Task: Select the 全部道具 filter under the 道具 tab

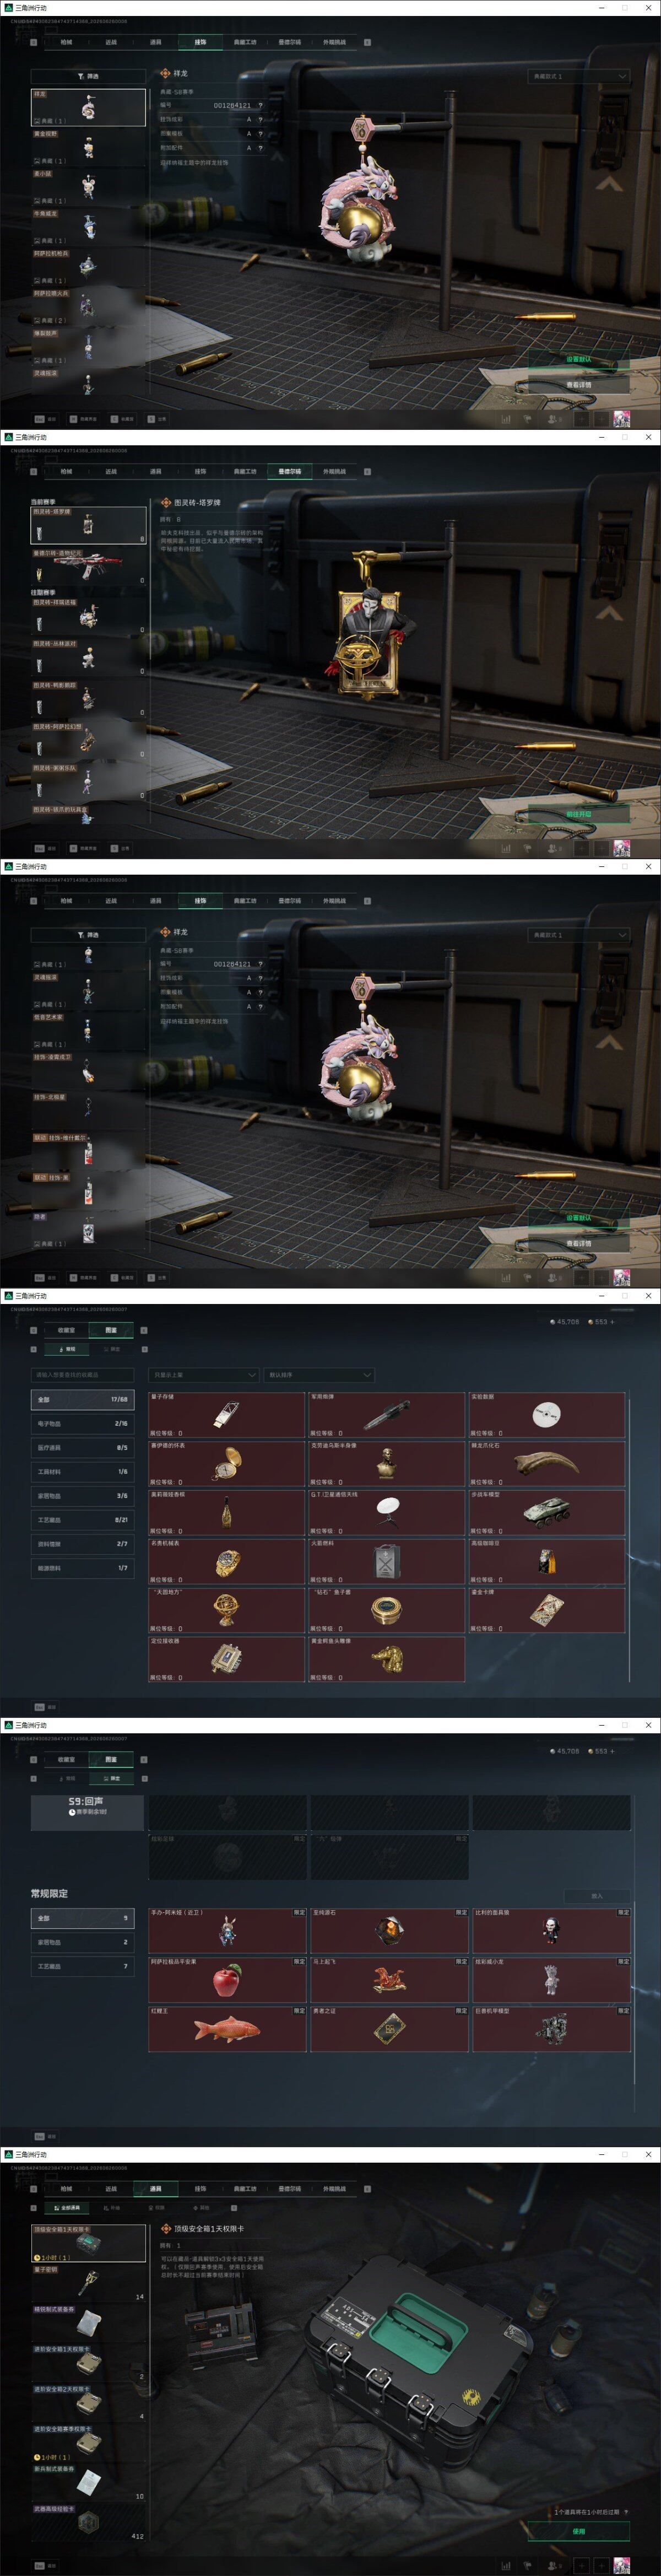Action: pyautogui.click(x=67, y=2207)
